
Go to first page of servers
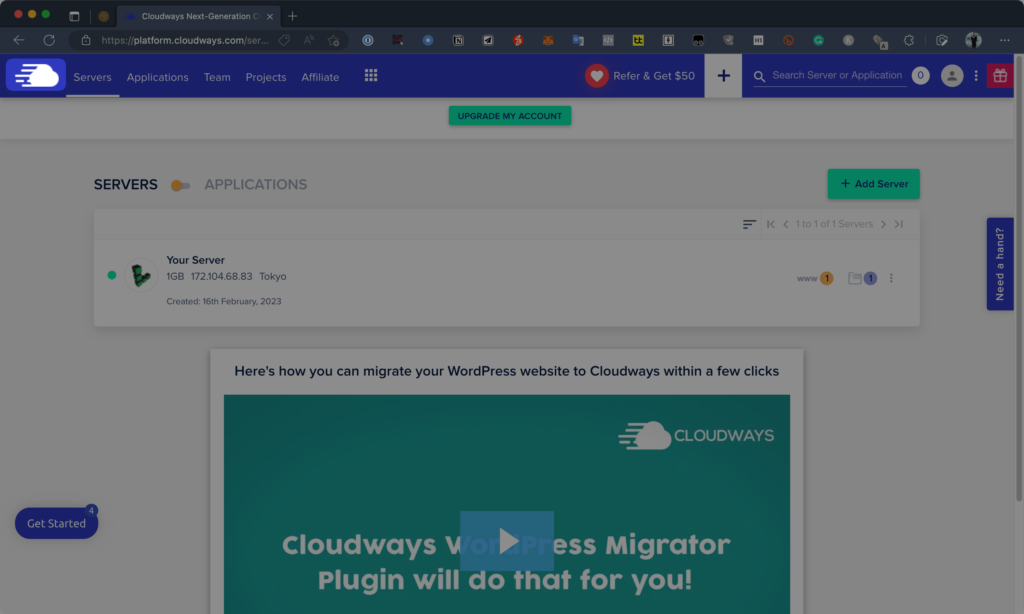771,224
